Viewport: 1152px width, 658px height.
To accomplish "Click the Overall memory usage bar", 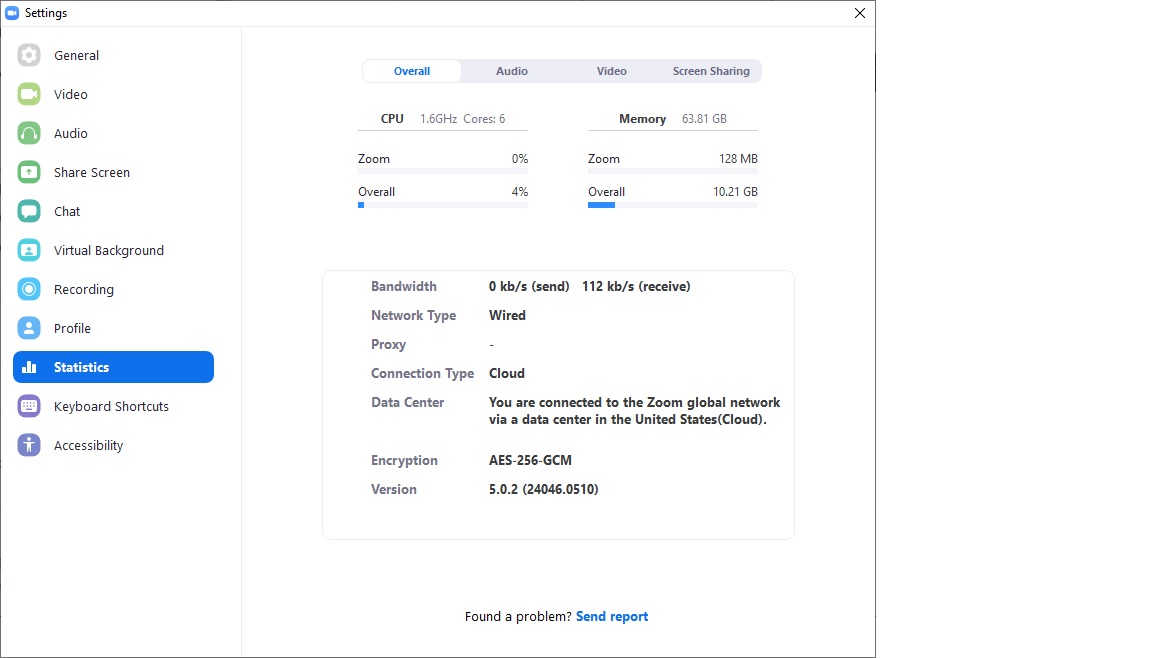I will (673, 205).
